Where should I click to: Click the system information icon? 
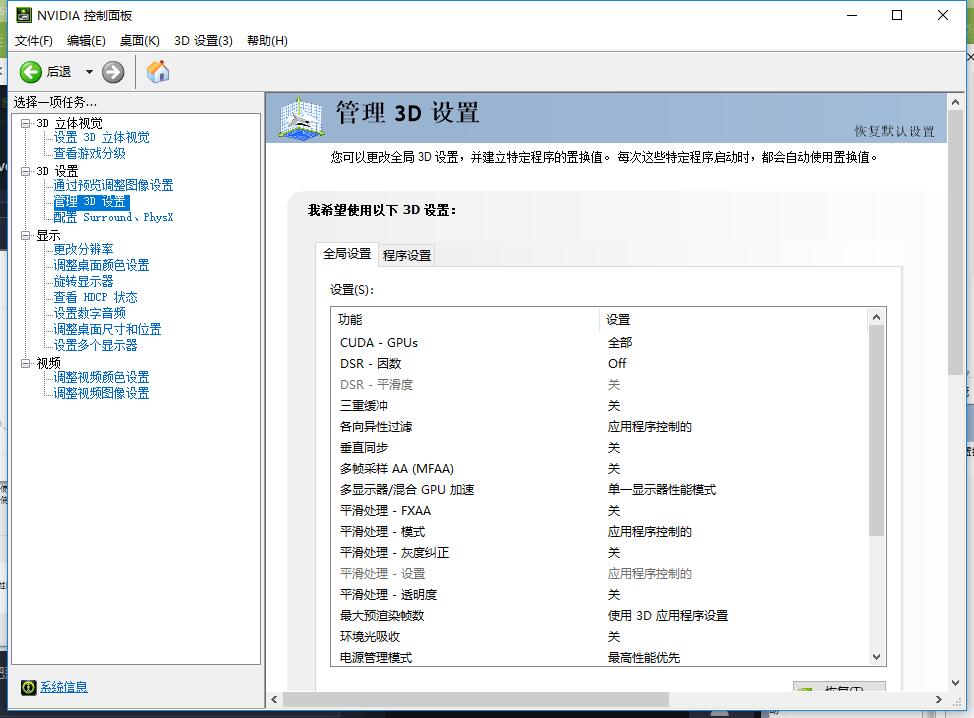(x=29, y=687)
